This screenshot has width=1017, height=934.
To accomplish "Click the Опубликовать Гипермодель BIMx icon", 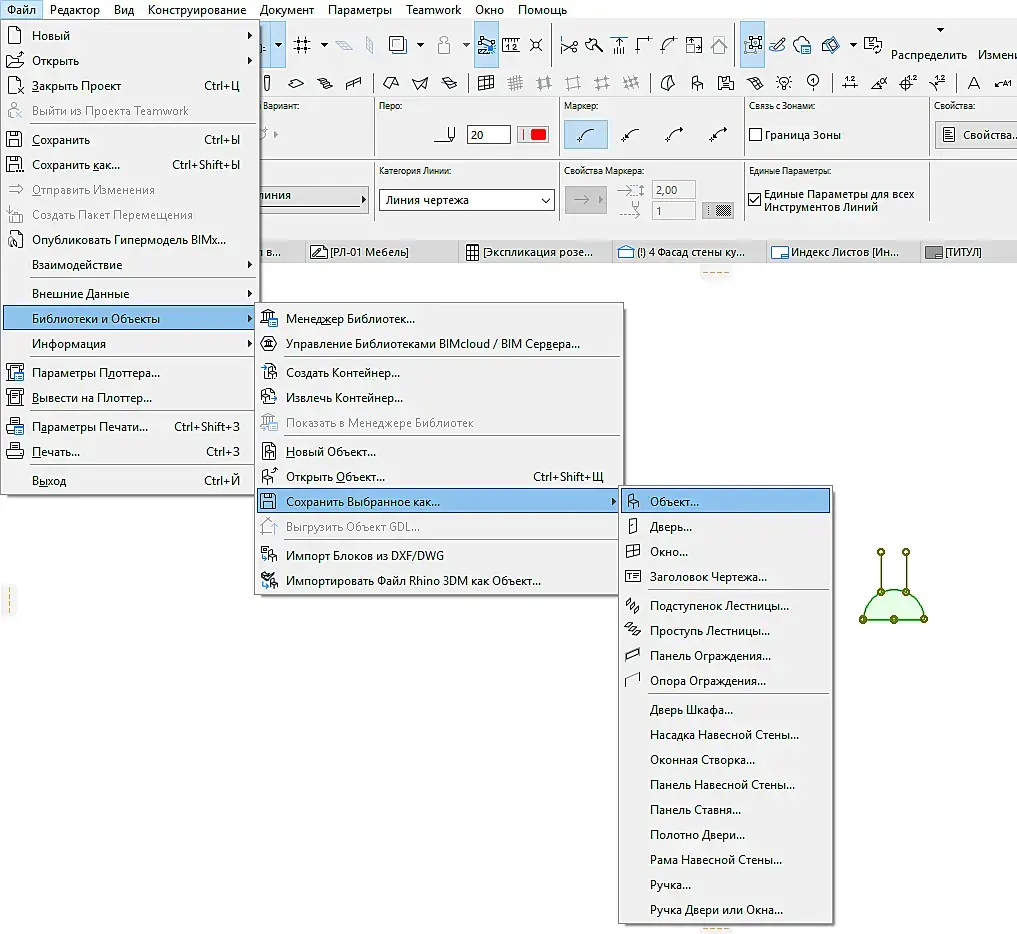I will click(x=14, y=239).
